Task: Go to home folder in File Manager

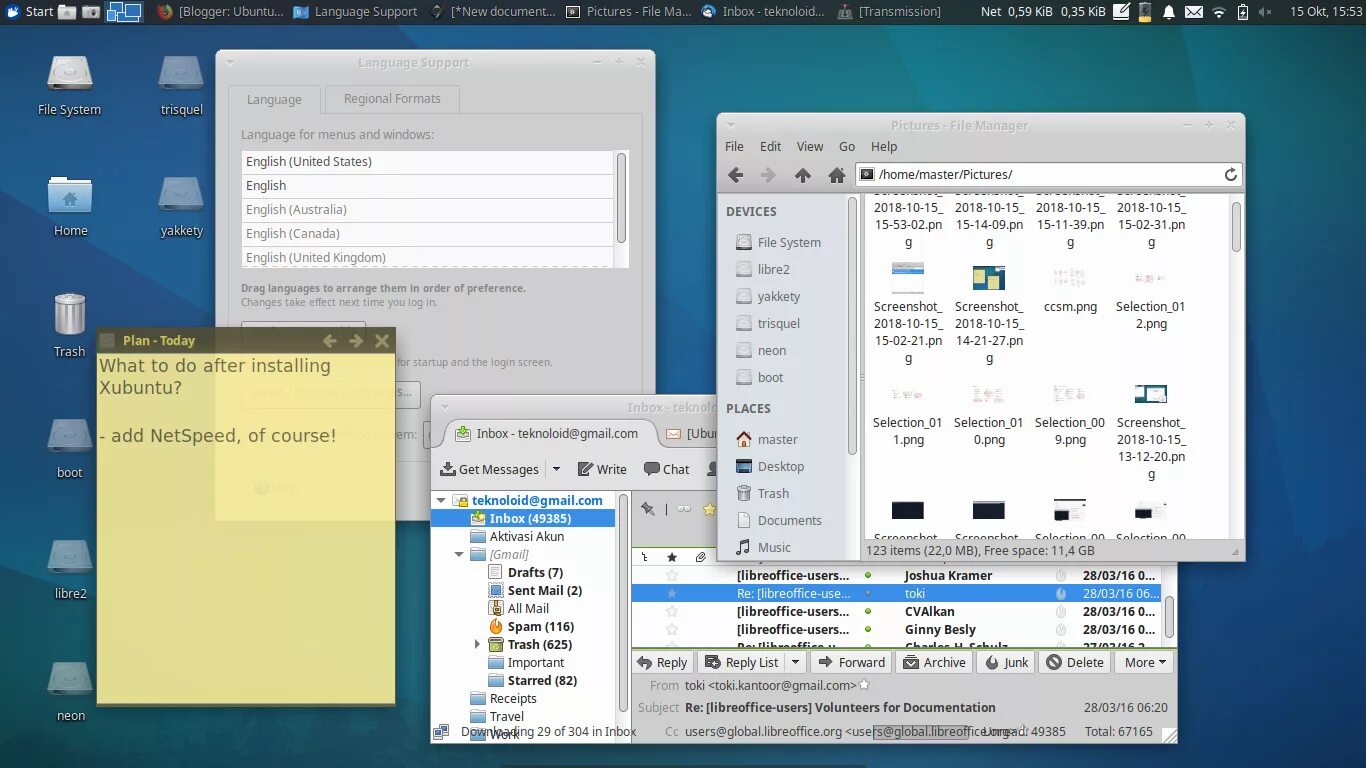Action: pos(836,175)
